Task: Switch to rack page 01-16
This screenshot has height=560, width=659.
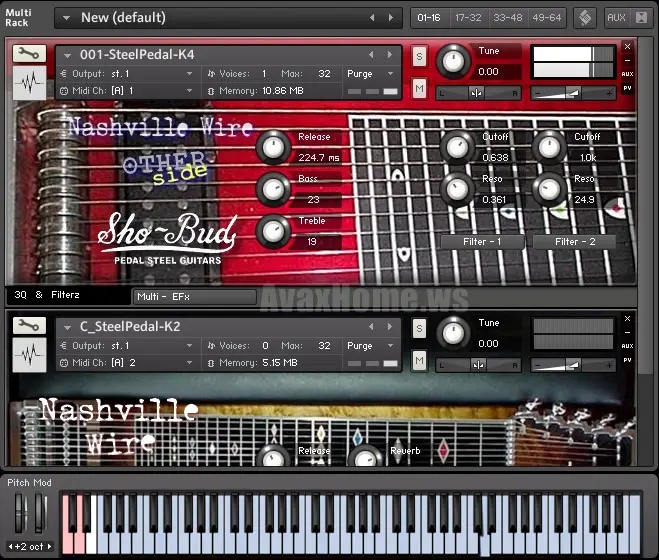Action: point(429,18)
